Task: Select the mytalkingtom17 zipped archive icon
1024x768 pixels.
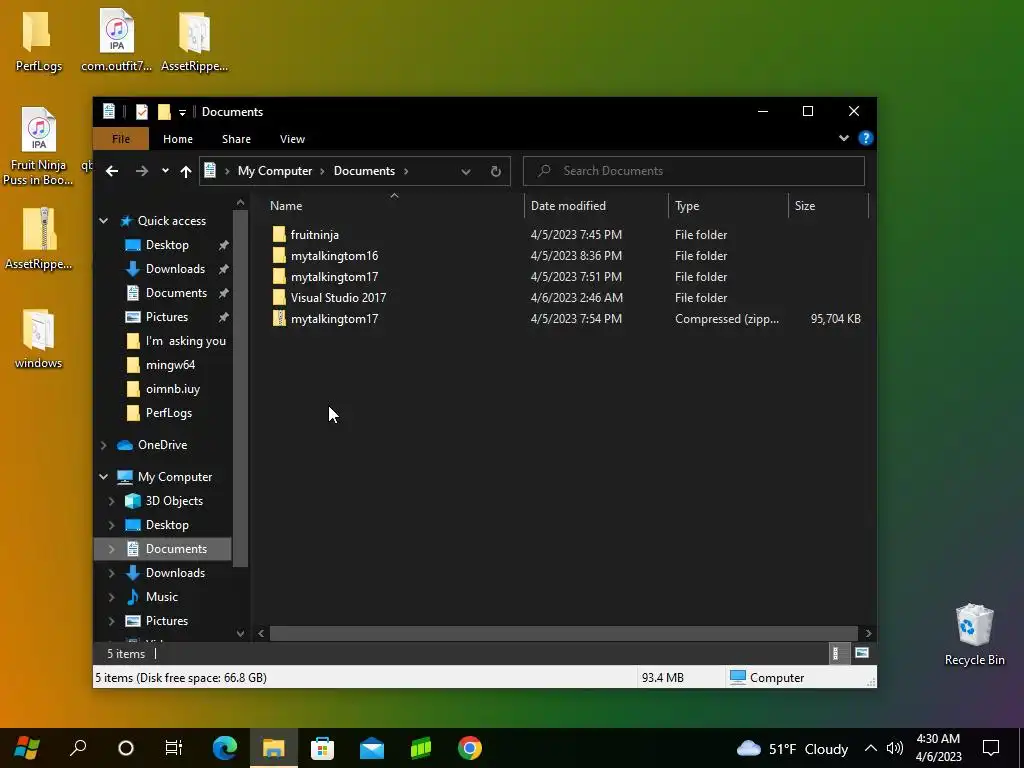Action: coord(280,319)
